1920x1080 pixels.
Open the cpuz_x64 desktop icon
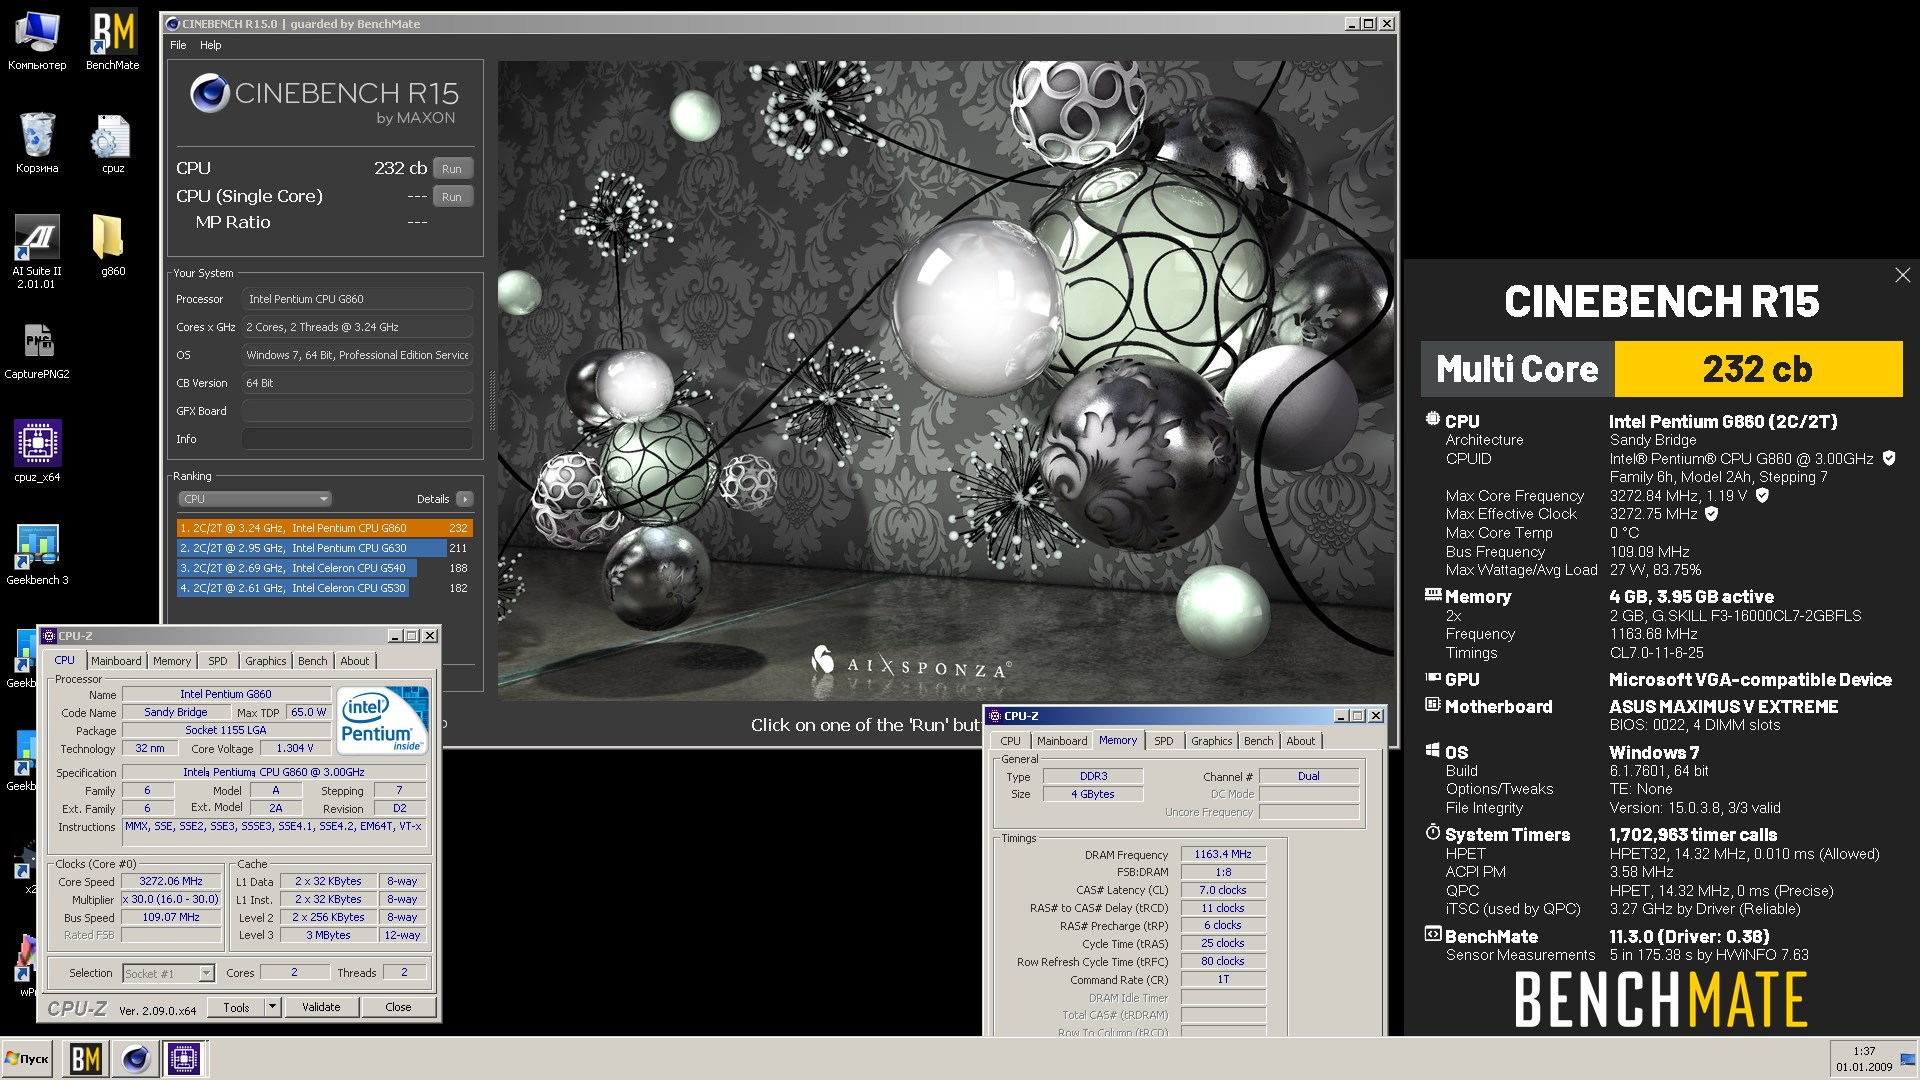(x=37, y=451)
